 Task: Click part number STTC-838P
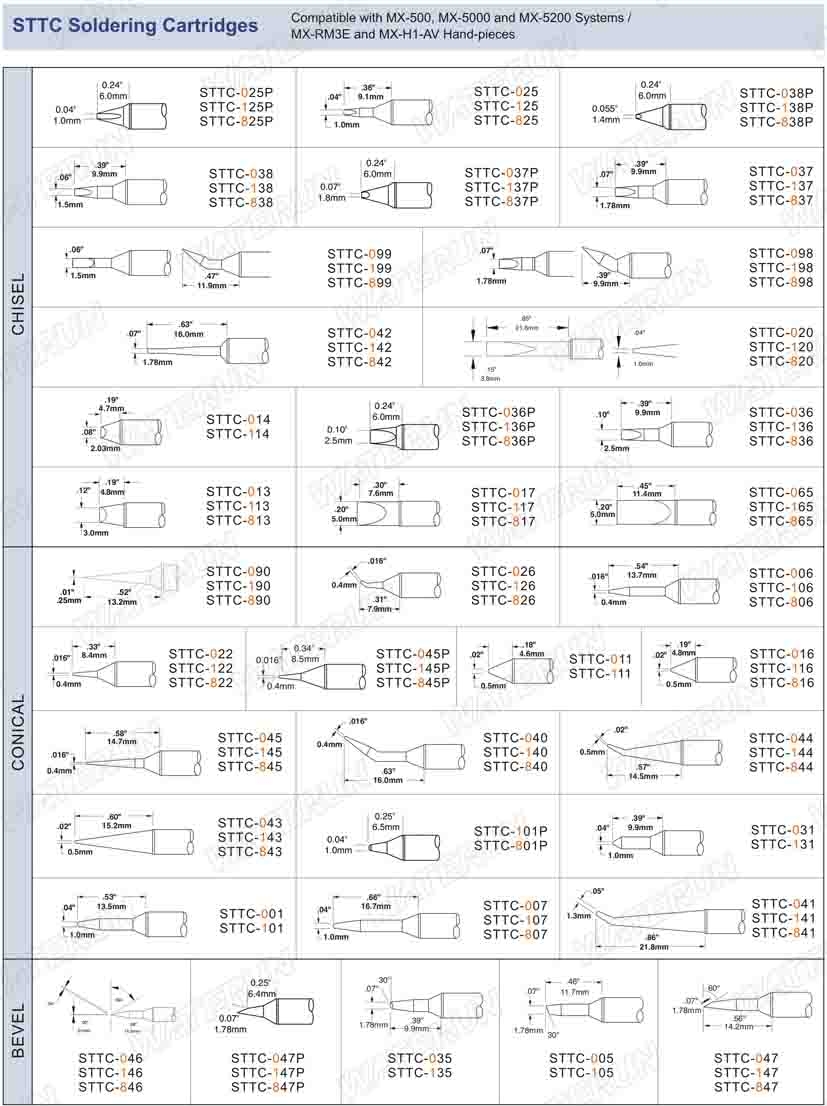(776, 121)
